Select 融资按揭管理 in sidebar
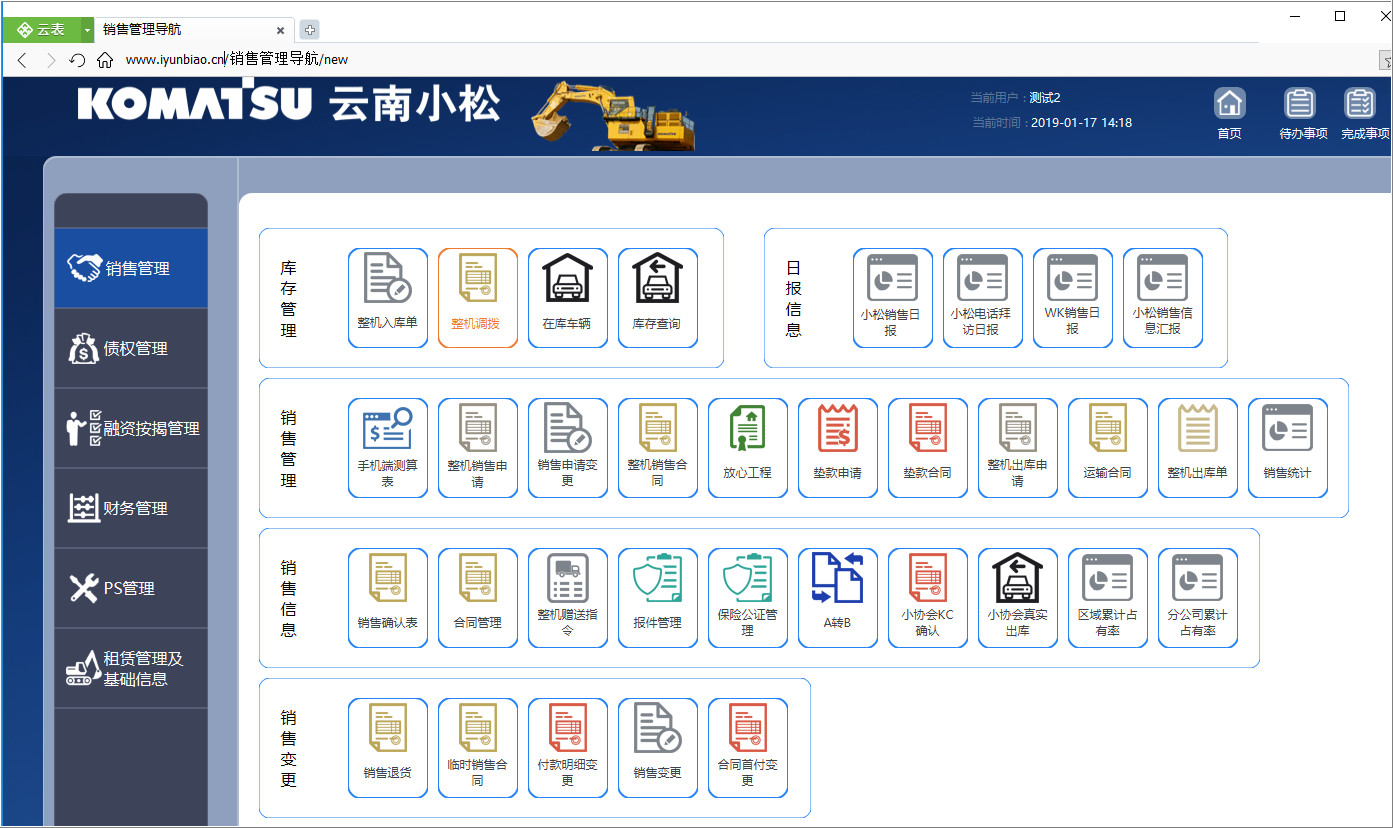Viewport: 1393px width, 828px height. [x=131, y=428]
